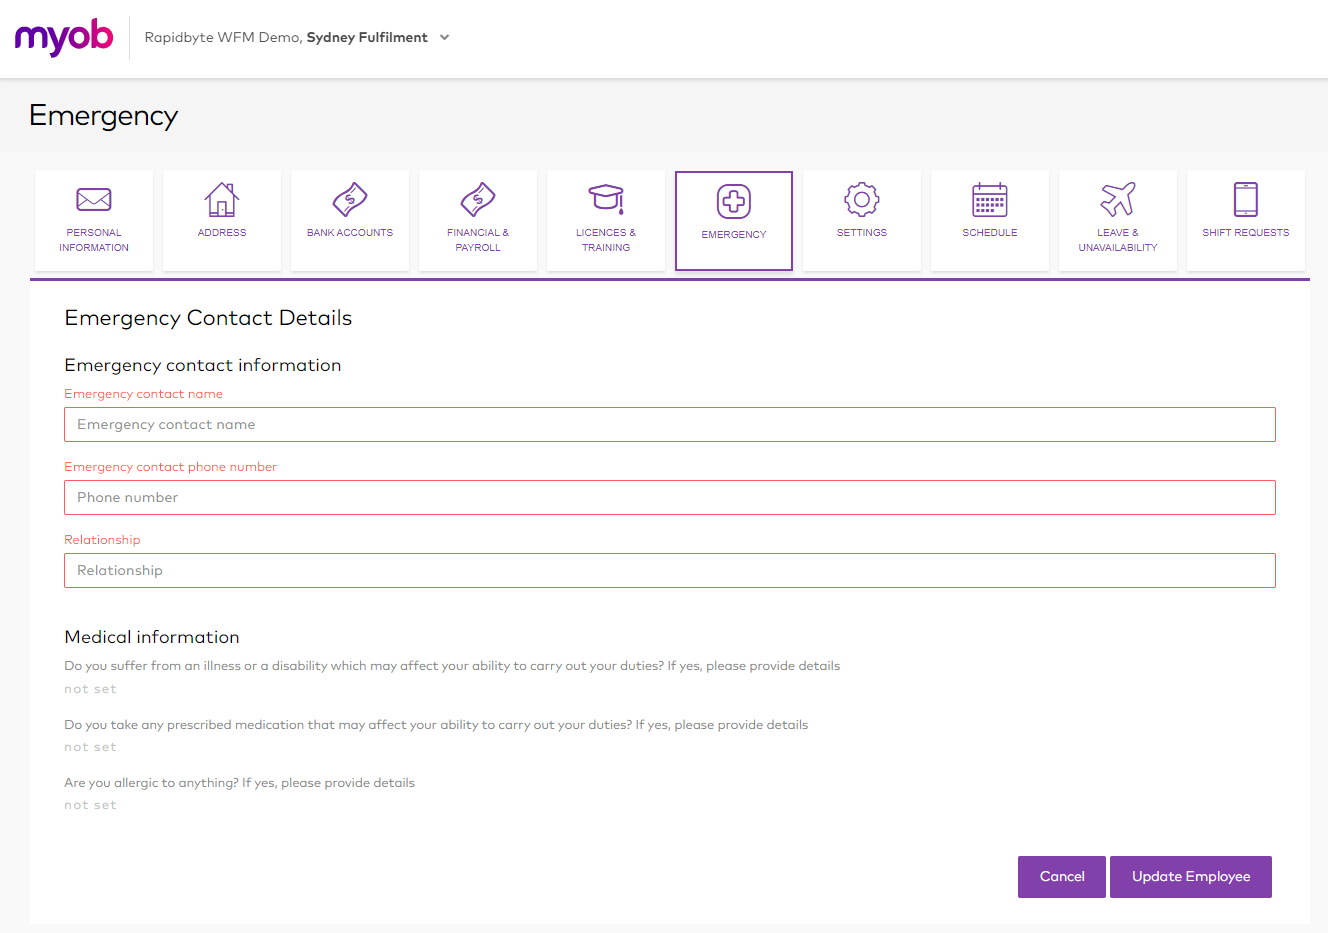The width and height of the screenshot is (1328, 933).
Task: Open the Shift Requests device icon
Action: click(1245, 199)
